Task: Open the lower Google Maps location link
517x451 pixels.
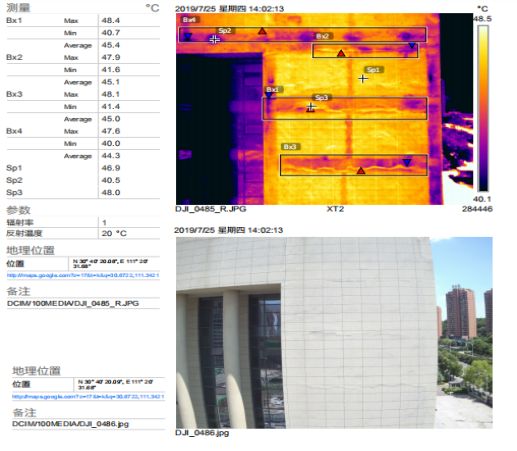Action: [x=88, y=397]
